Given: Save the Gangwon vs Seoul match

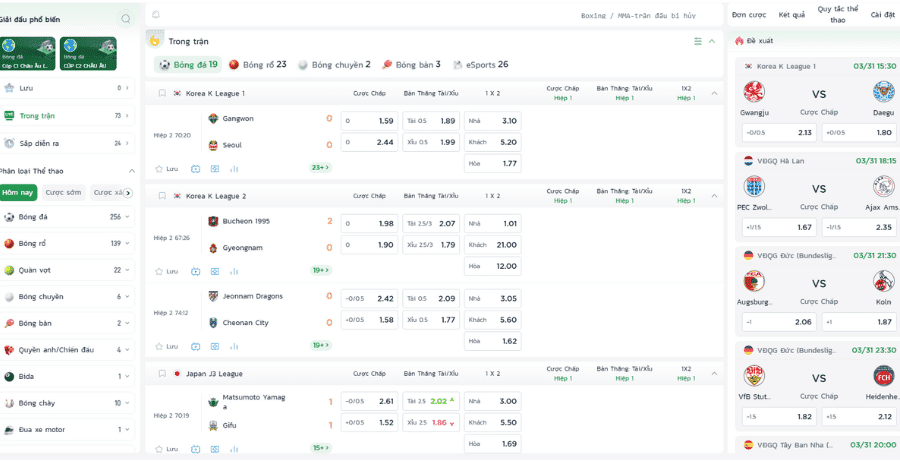Looking at the screenshot, I should click(166, 169).
